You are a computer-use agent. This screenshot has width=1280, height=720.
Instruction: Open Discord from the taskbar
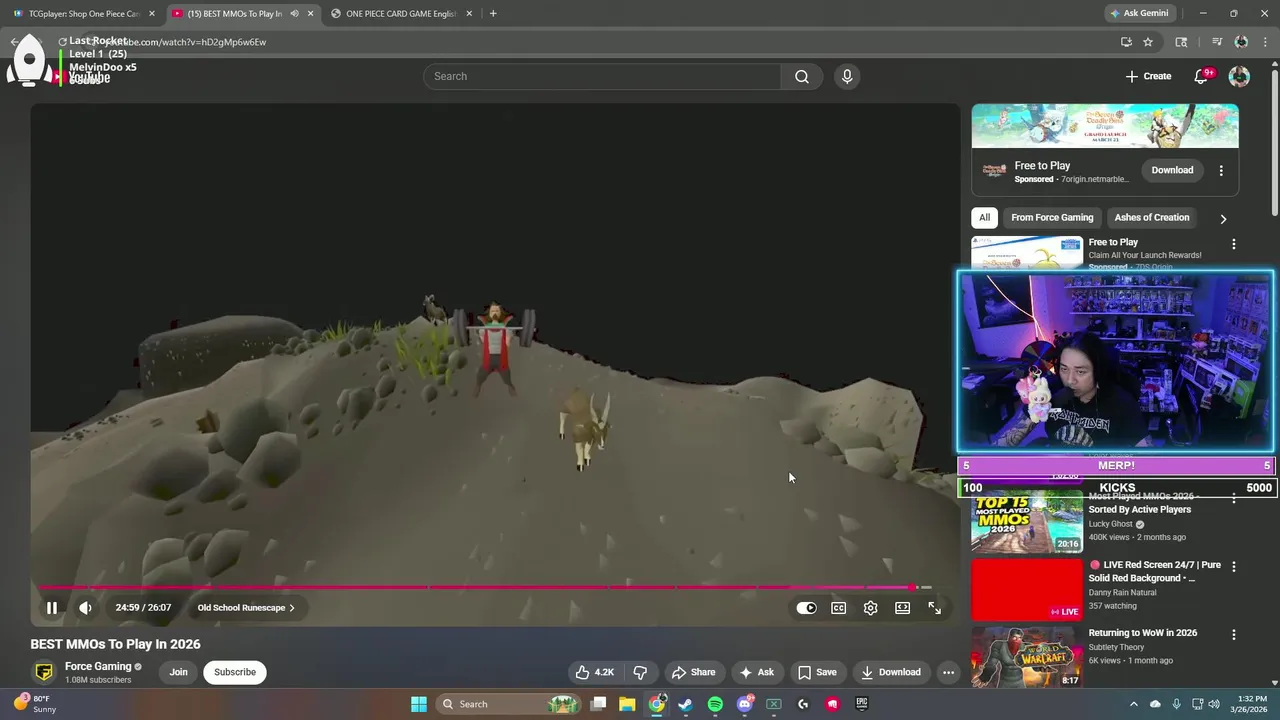(x=744, y=704)
